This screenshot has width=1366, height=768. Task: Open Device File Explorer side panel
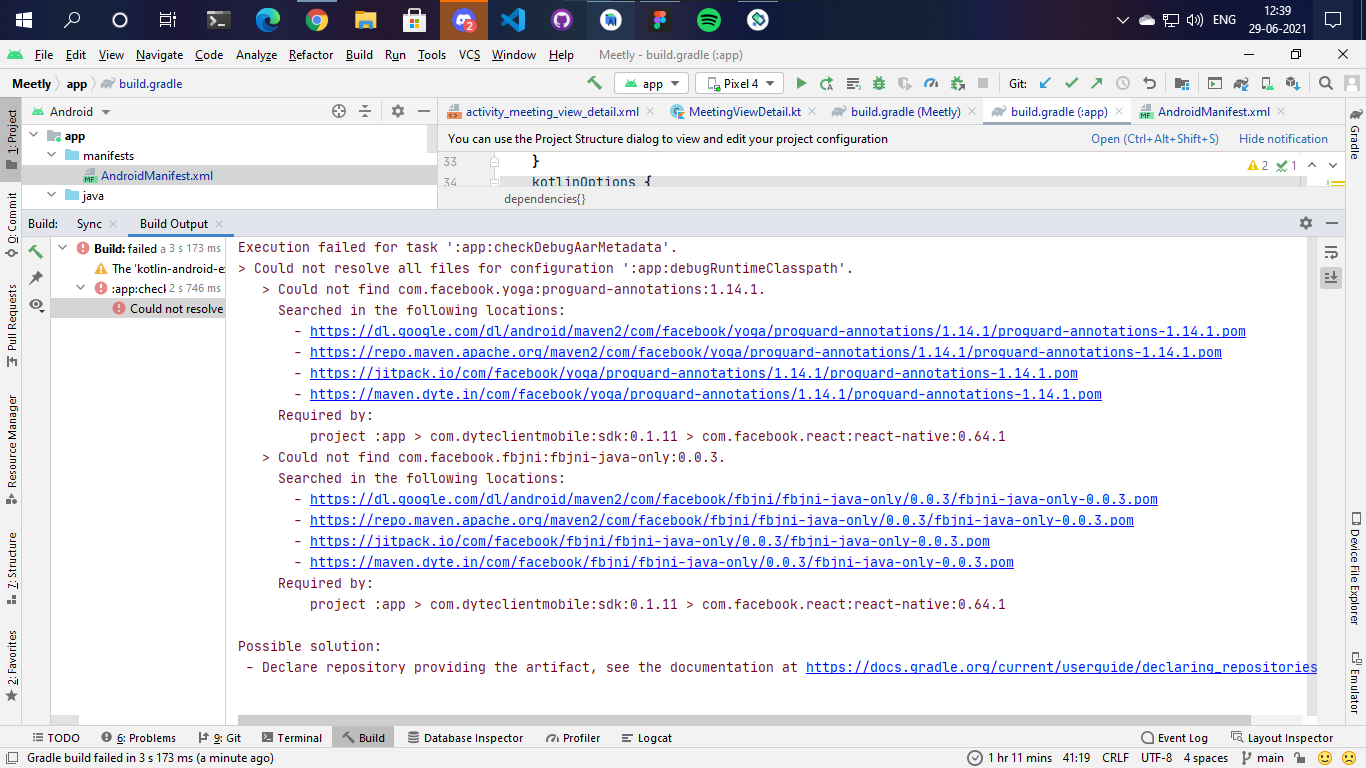pos(1355,568)
